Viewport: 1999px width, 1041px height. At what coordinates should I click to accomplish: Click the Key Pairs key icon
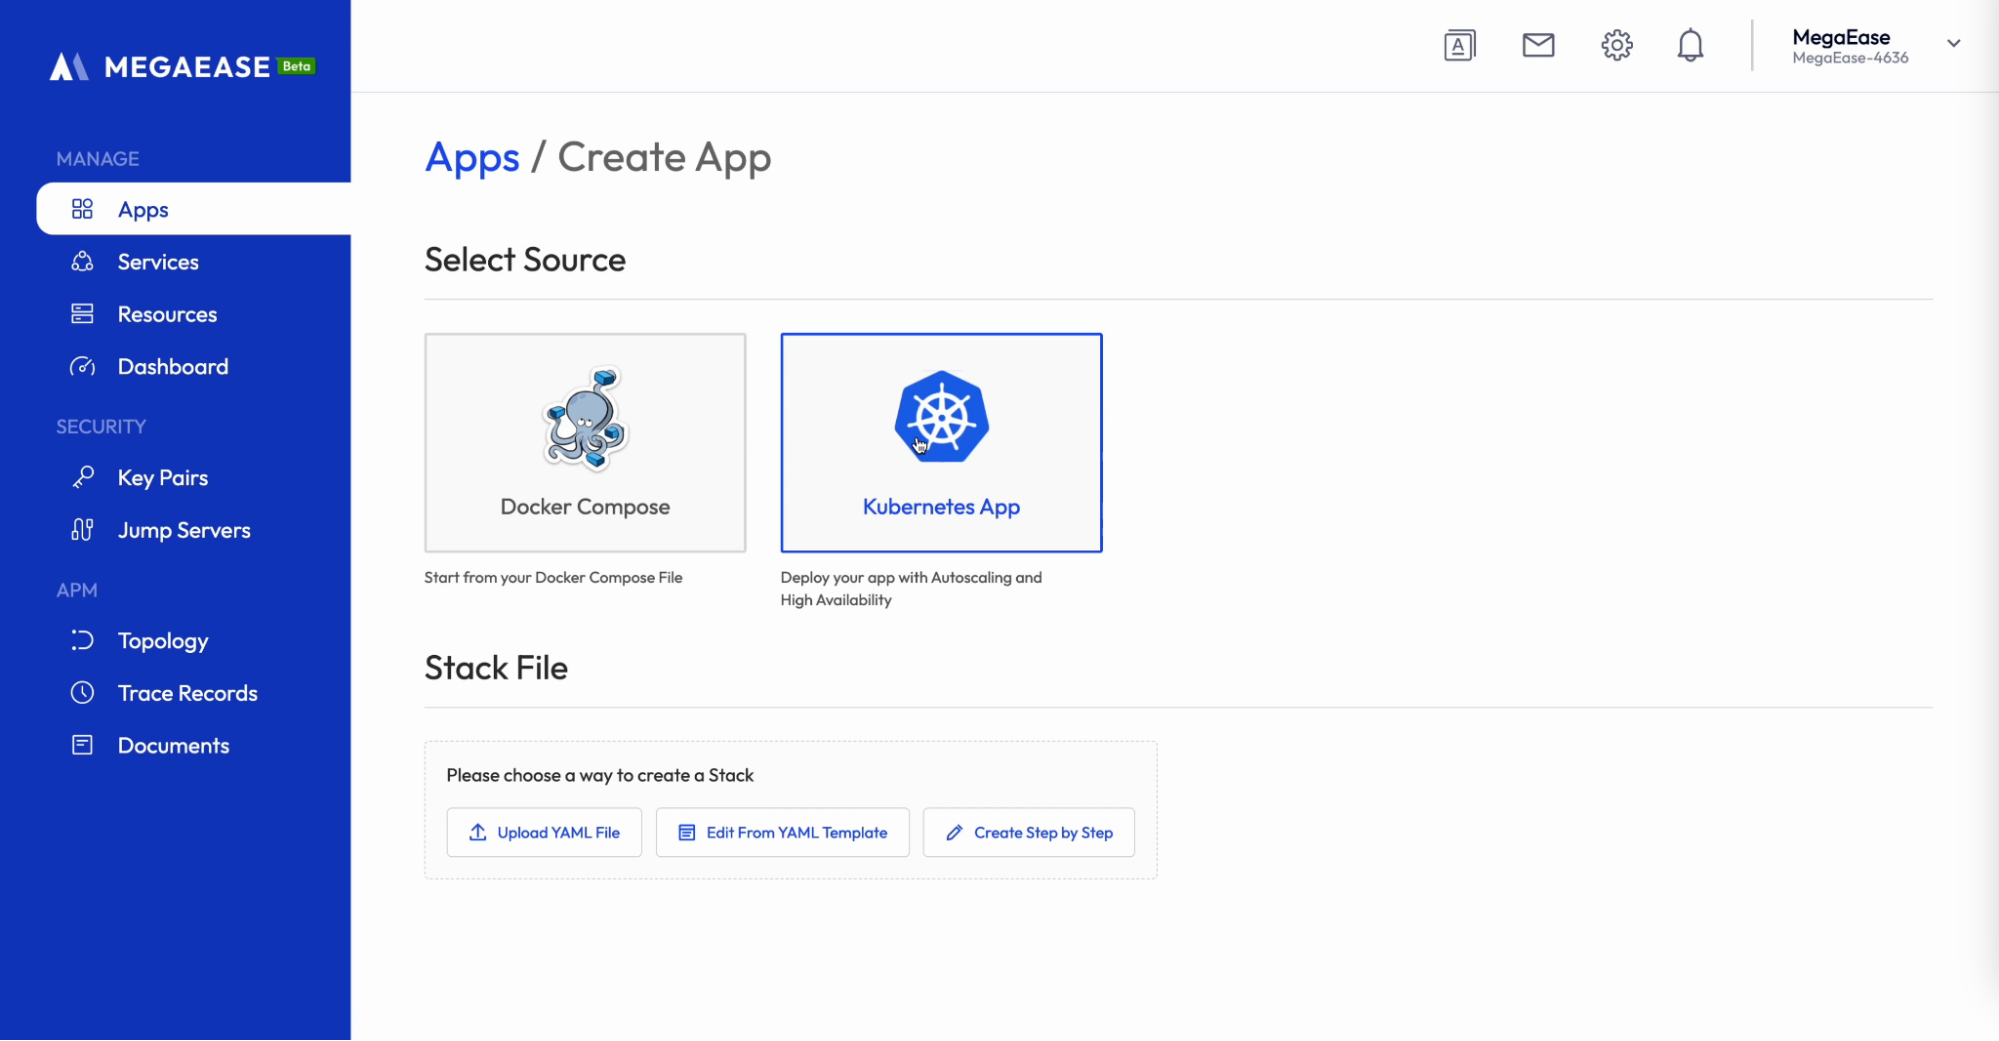pyautogui.click(x=83, y=477)
